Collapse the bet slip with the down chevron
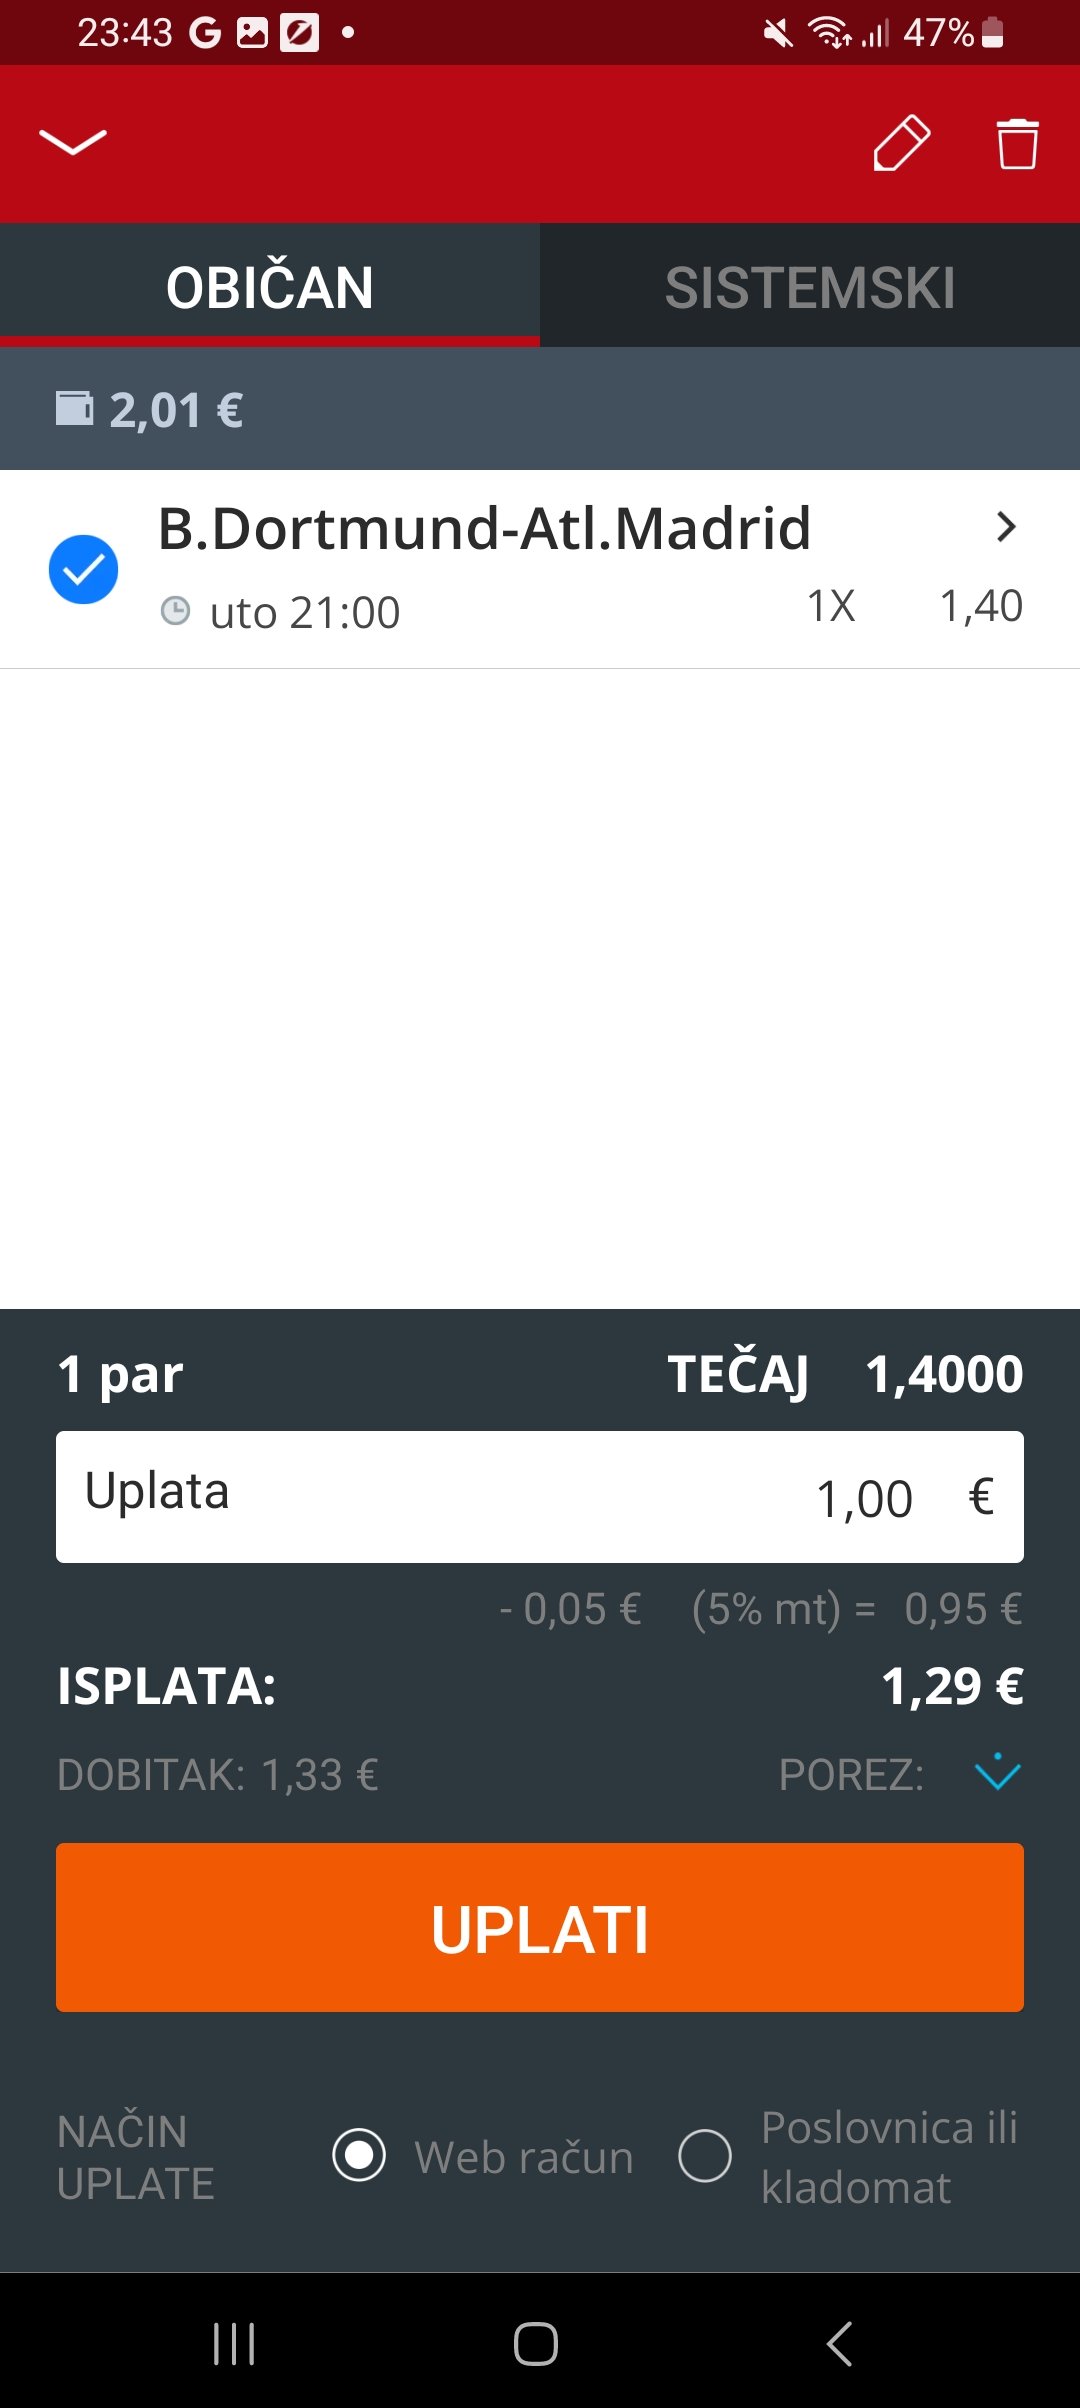The image size is (1080, 2408). [x=72, y=143]
